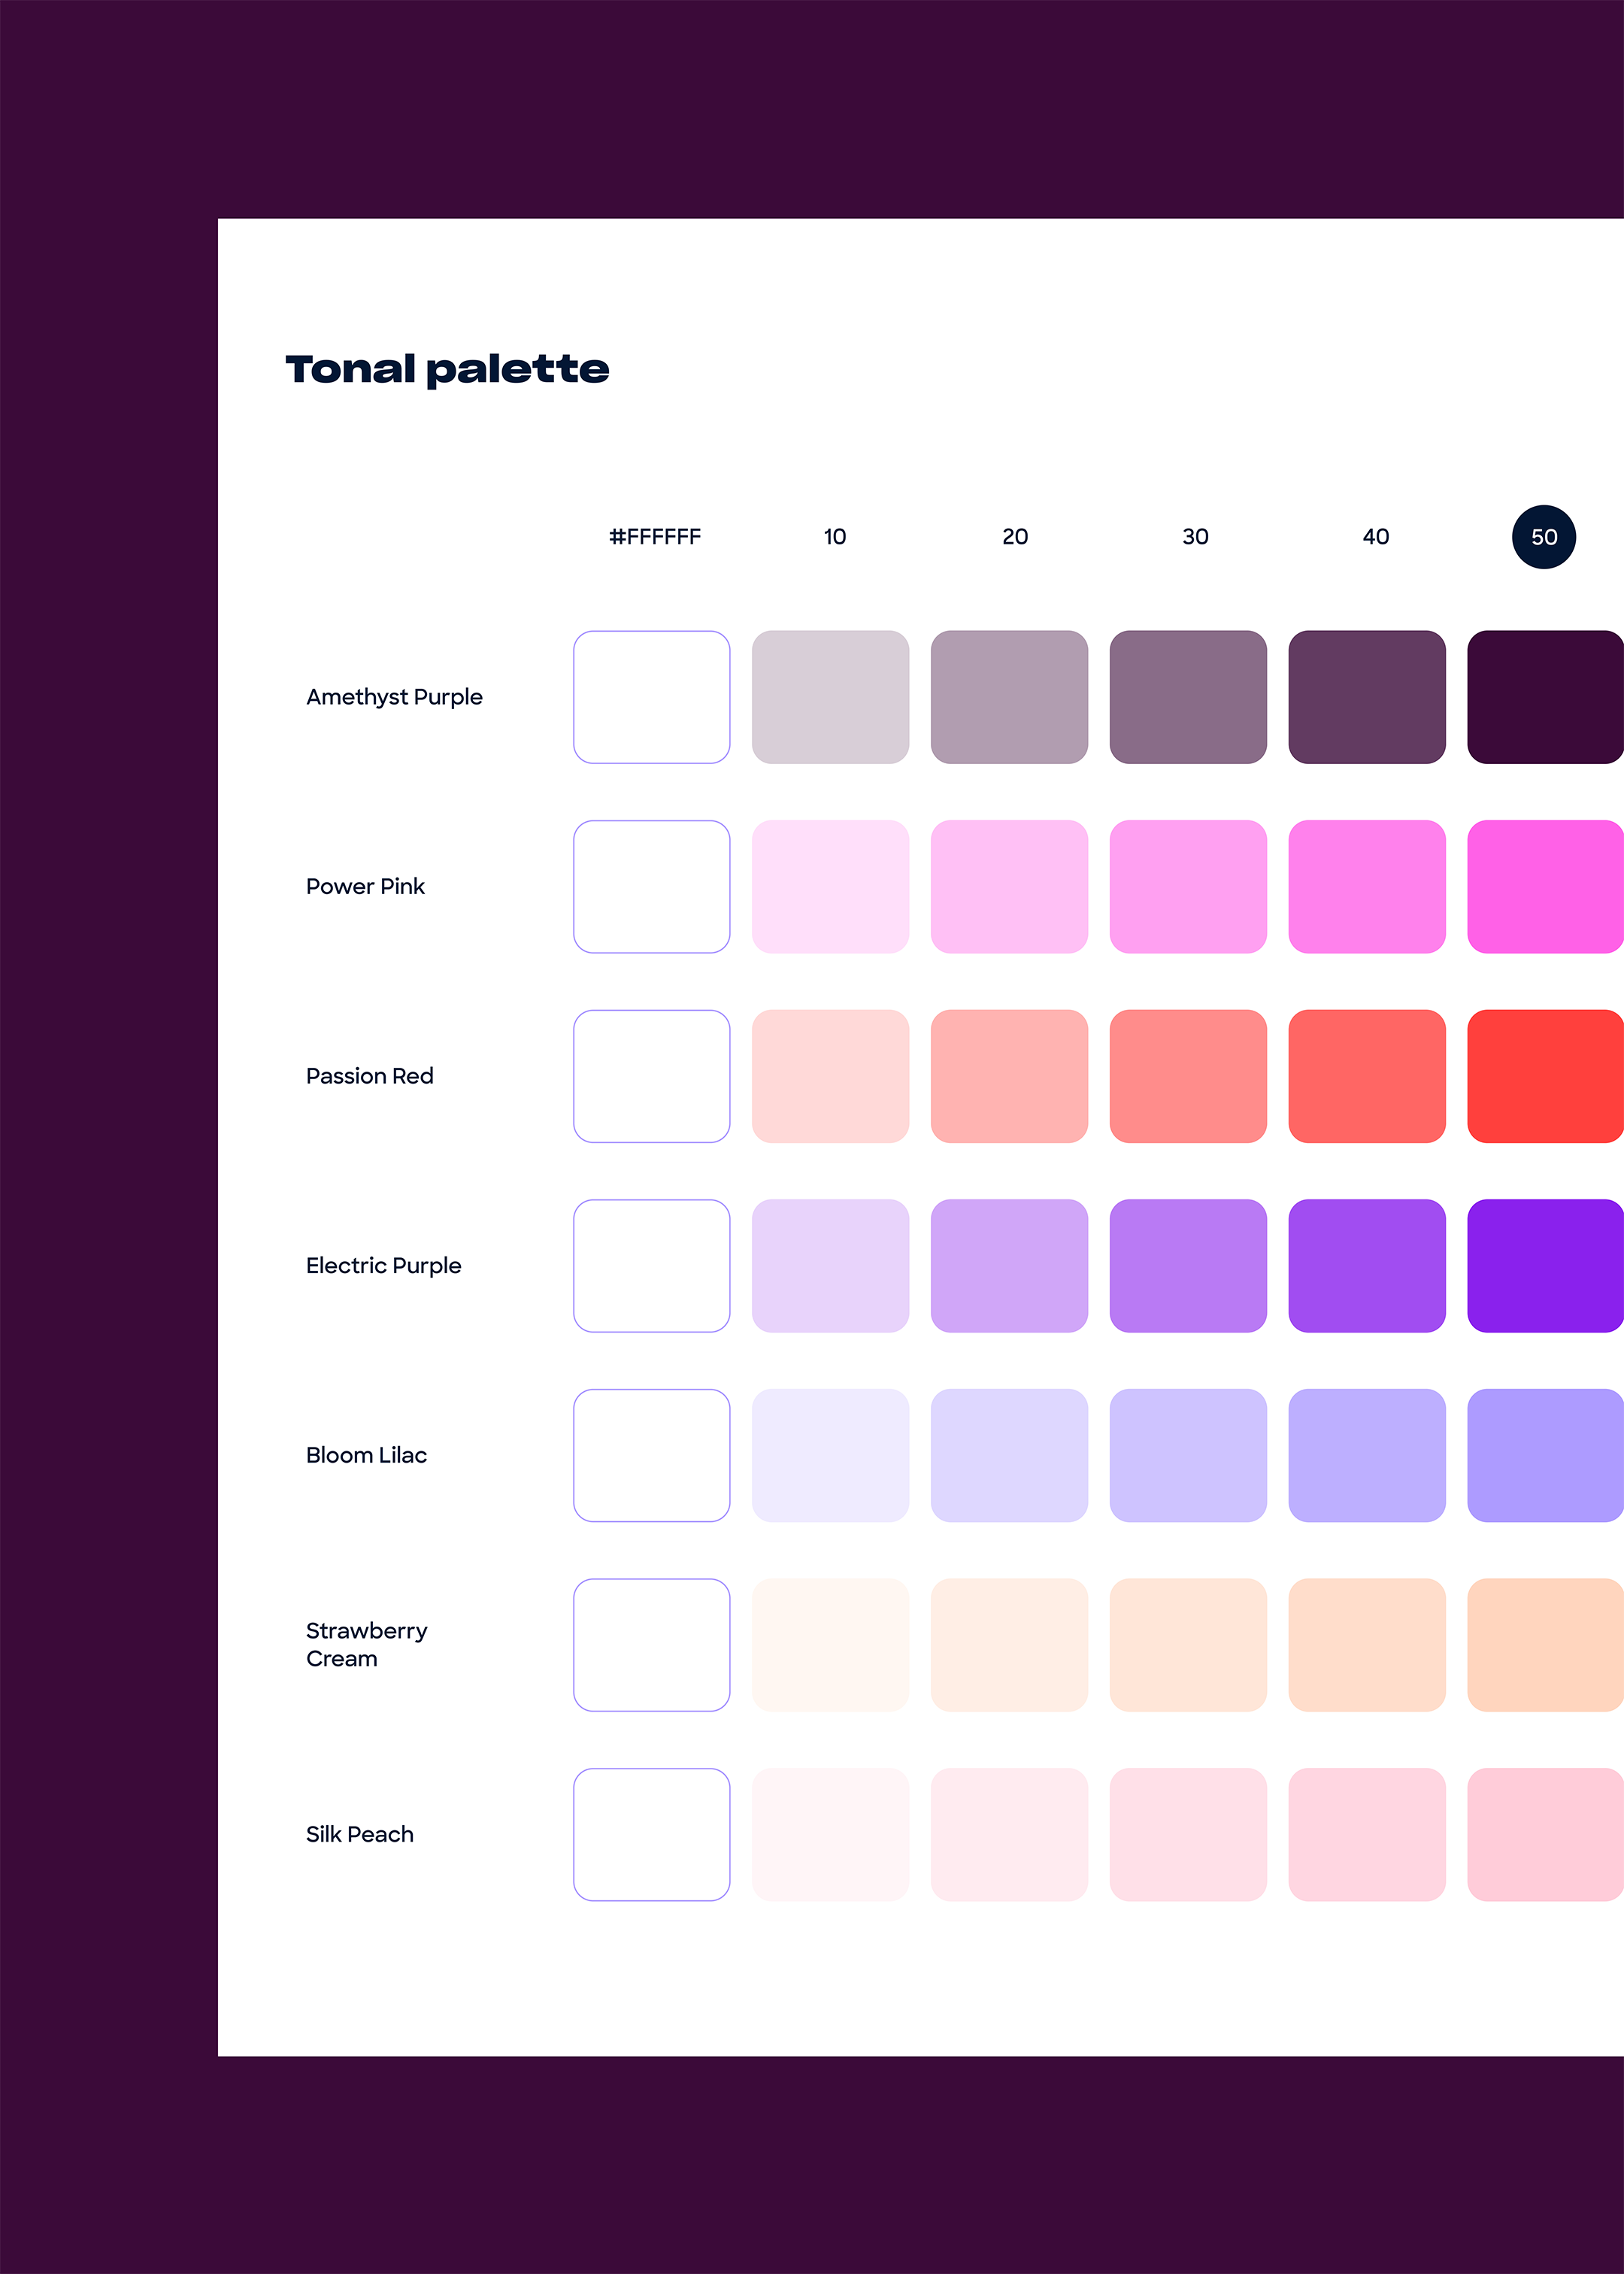Pick the Amethyst Purple 20 swatch
1624x2274 pixels.
point(1009,697)
